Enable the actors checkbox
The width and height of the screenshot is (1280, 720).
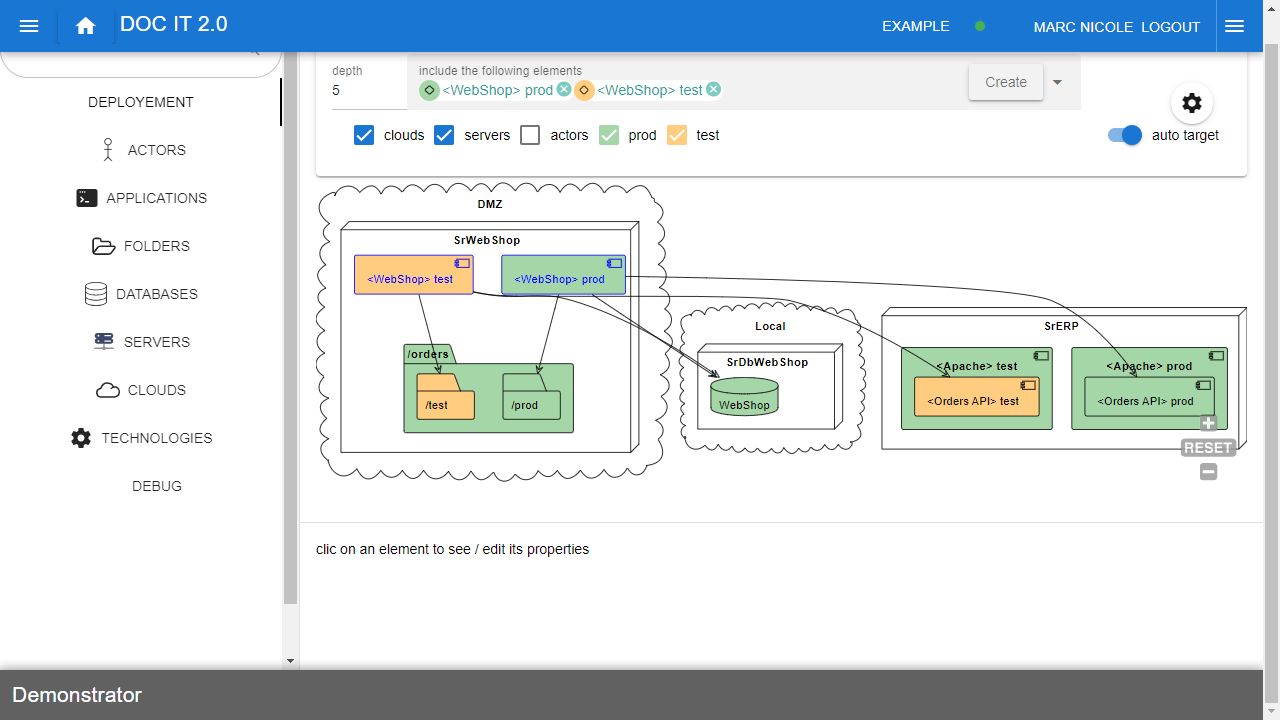pos(530,135)
